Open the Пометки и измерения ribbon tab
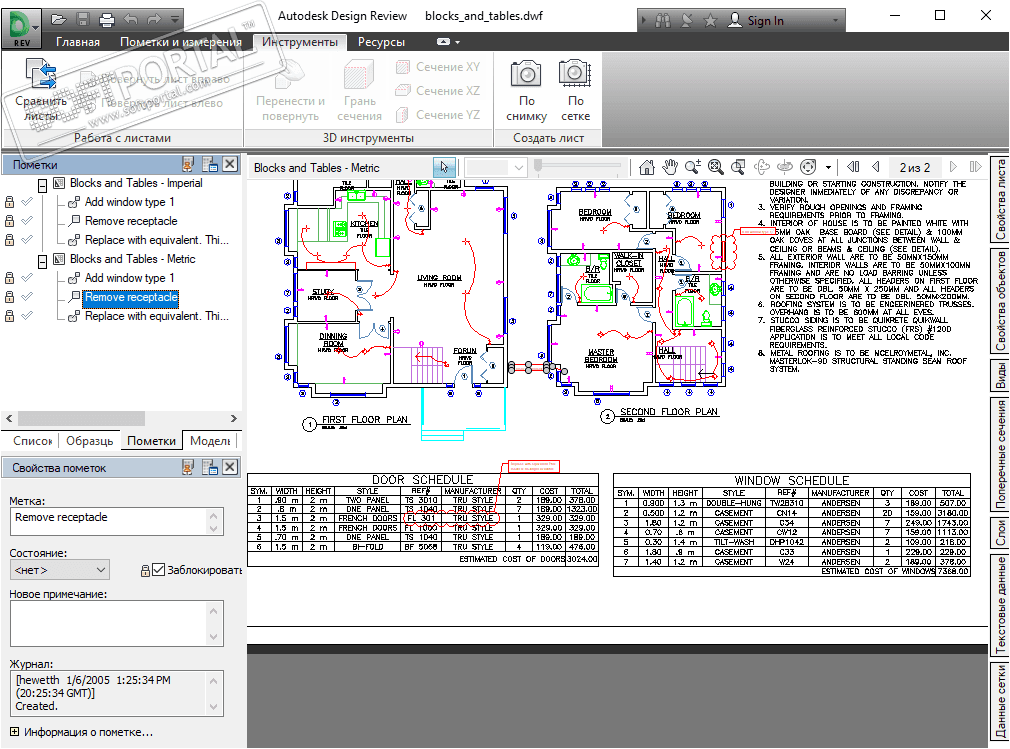Viewport: 1010px width, 749px height. click(180, 42)
